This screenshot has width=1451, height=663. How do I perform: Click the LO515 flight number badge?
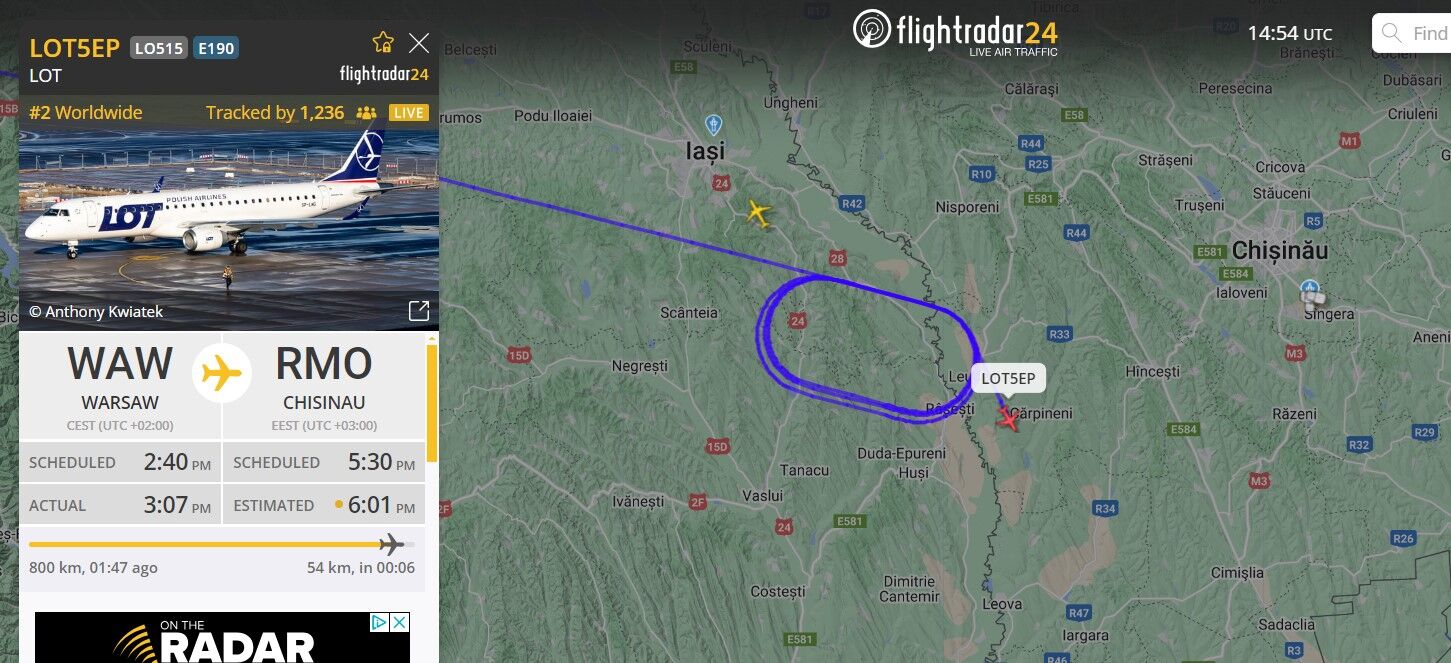coord(159,47)
